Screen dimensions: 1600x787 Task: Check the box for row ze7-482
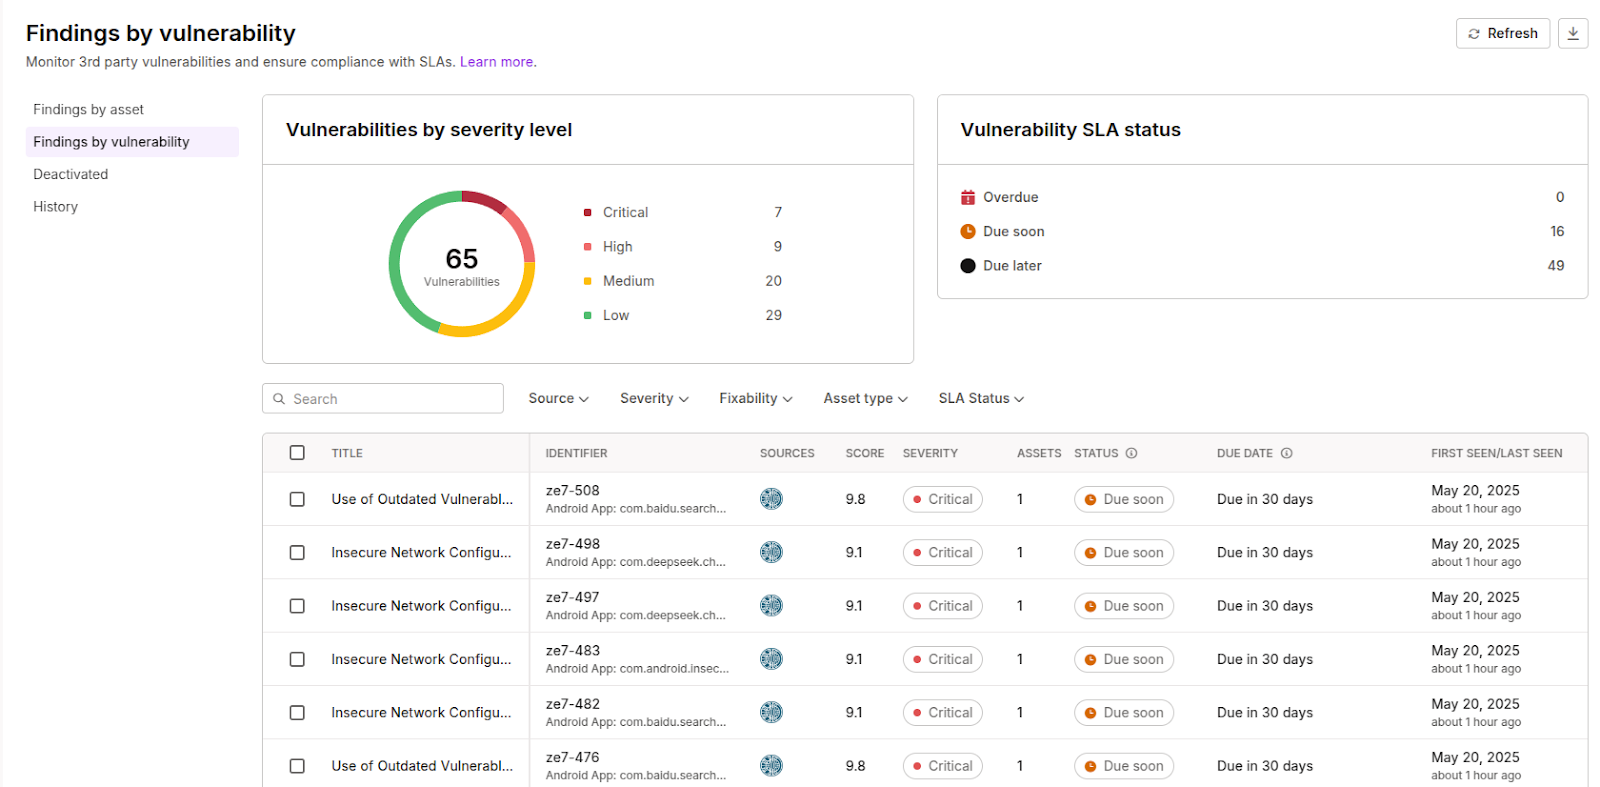pos(297,712)
